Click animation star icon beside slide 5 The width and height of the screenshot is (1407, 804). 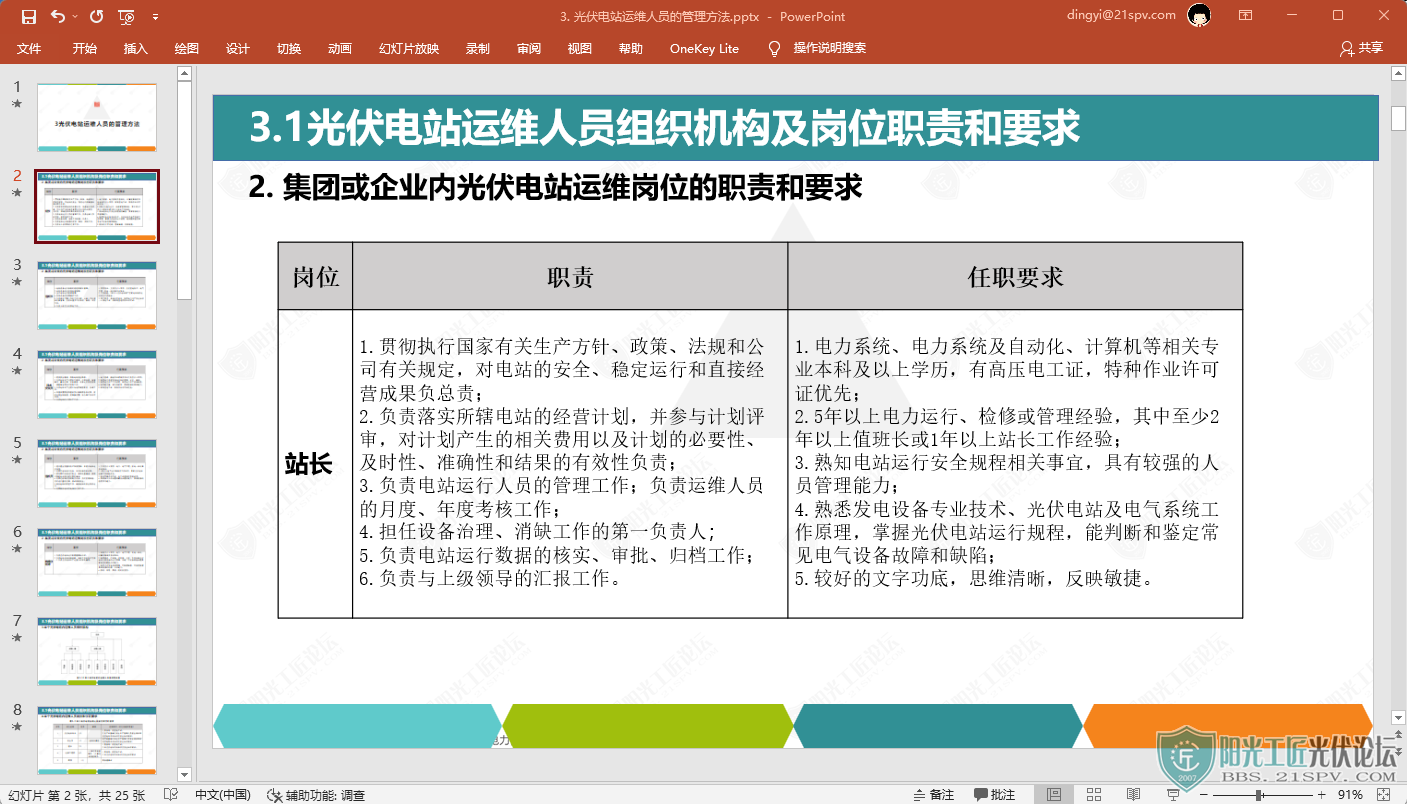[x=17, y=461]
